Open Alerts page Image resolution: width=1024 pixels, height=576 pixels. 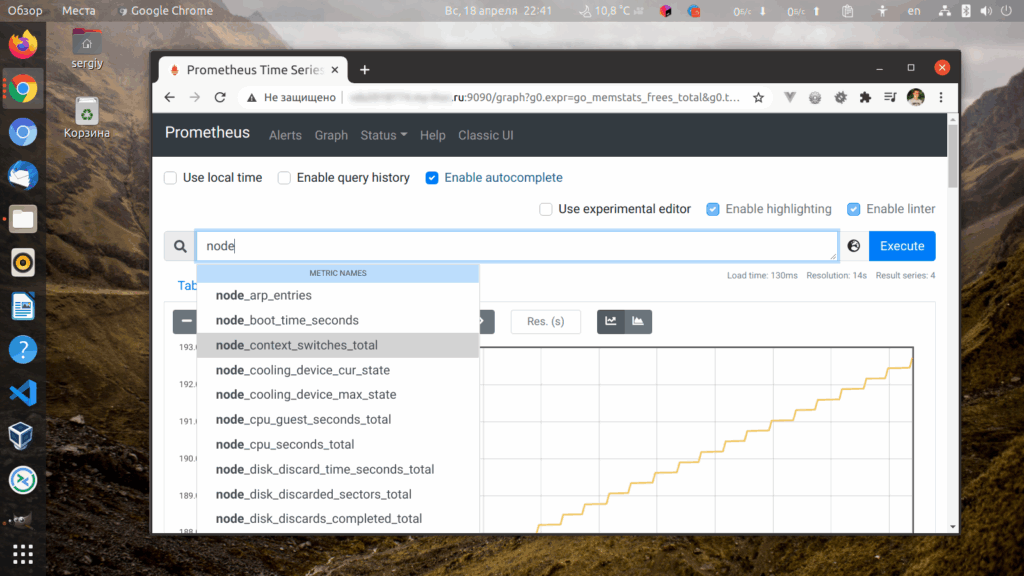click(285, 135)
